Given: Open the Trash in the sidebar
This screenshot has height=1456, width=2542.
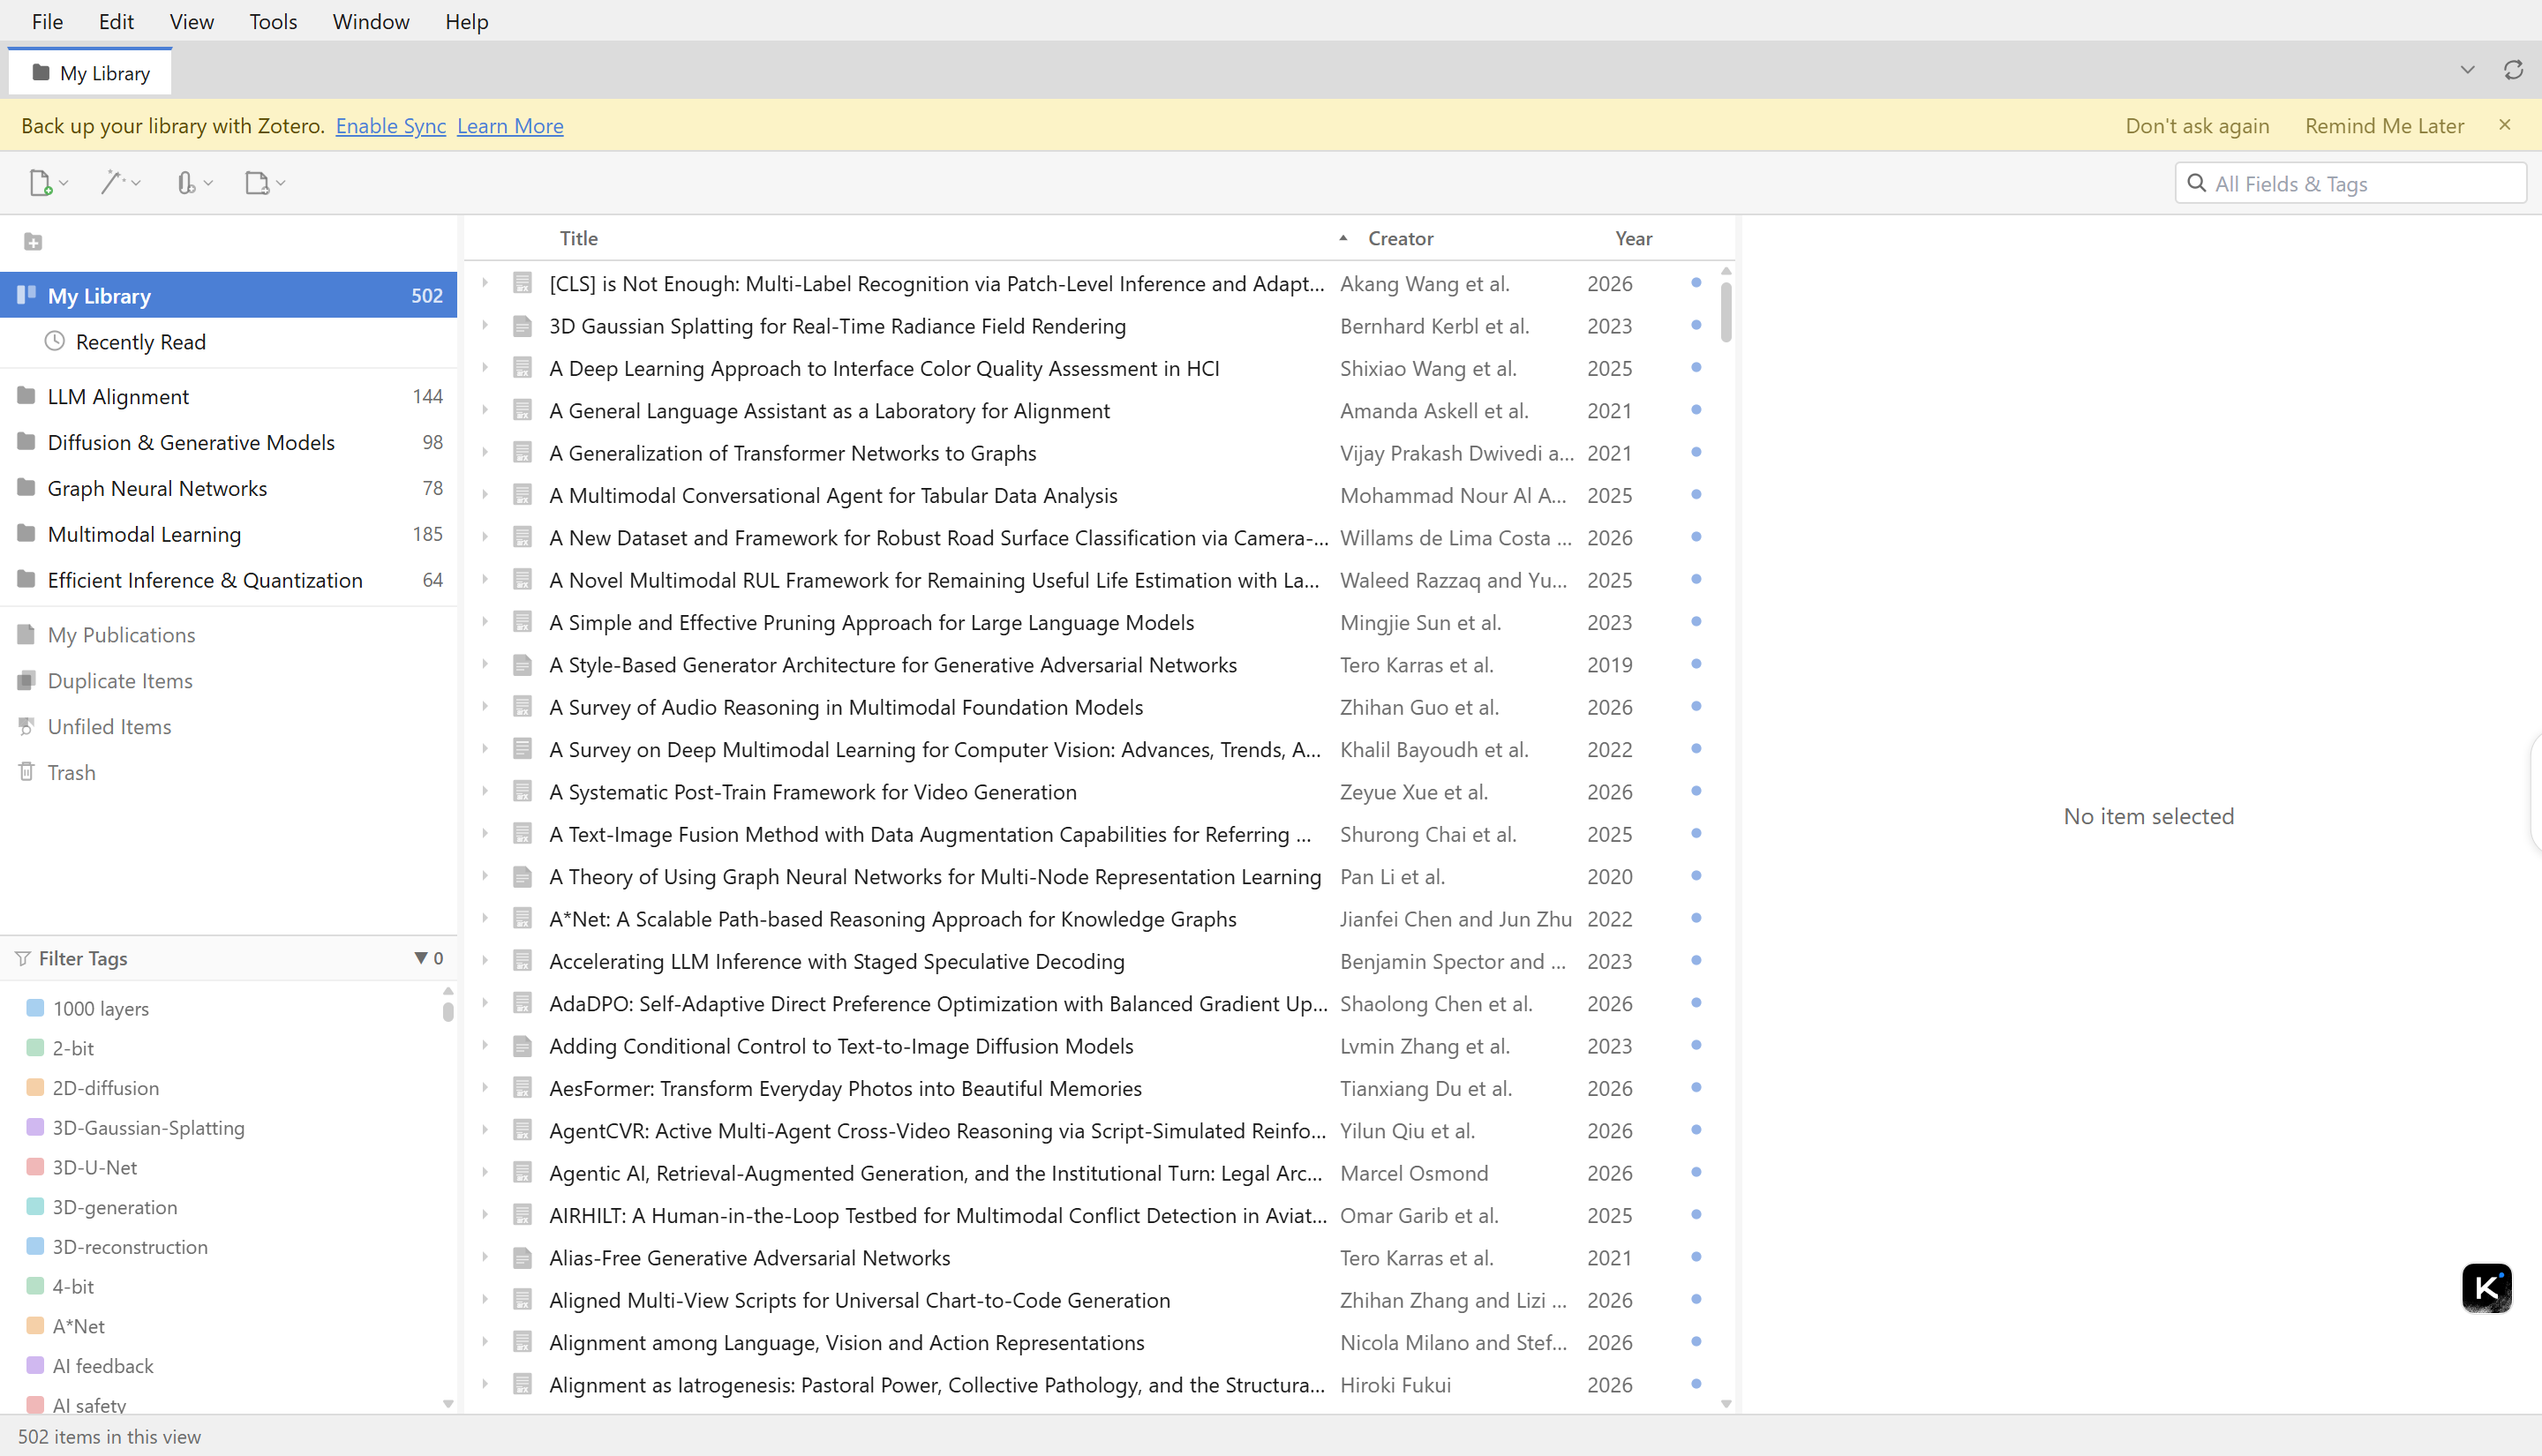Looking at the screenshot, I should [x=71, y=772].
